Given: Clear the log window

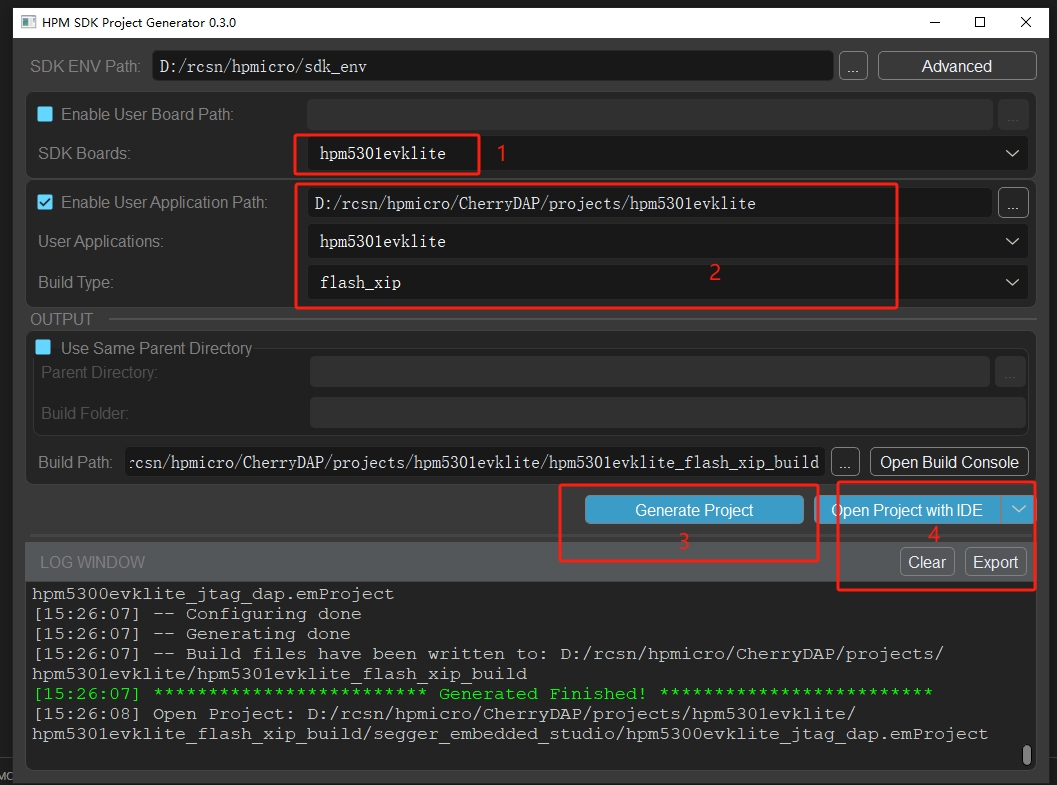Looking at the screenshot, I should pyautogui.click(x=926, y=561).
